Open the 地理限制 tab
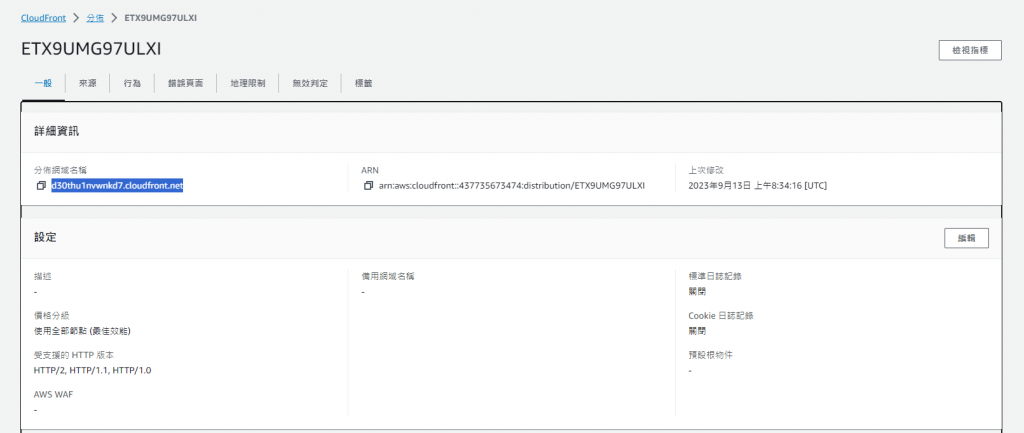Screen dimensions: 1024x433 click(248, 84)
